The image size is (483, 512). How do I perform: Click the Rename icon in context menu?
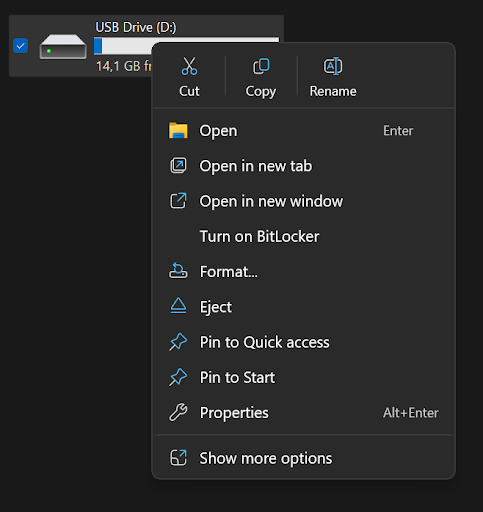[x=333, y=66]
